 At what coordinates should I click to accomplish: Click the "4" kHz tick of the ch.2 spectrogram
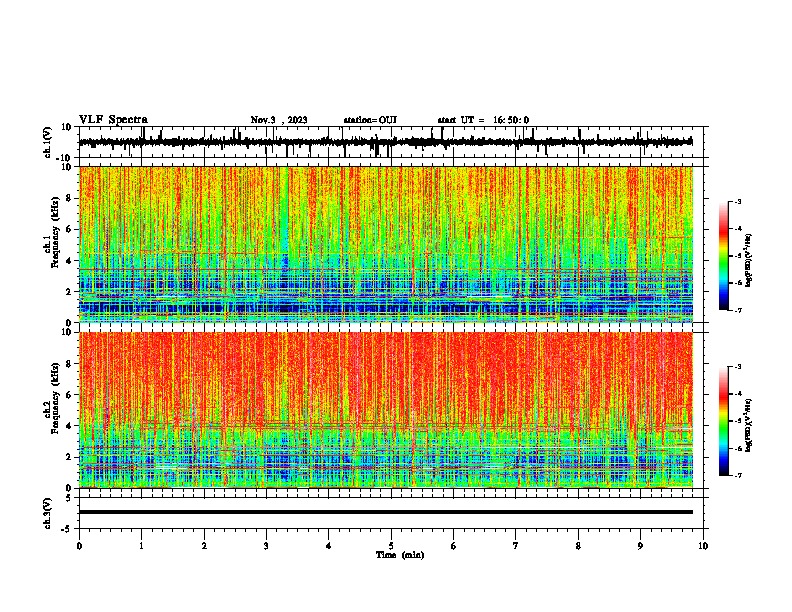point(70,426)
